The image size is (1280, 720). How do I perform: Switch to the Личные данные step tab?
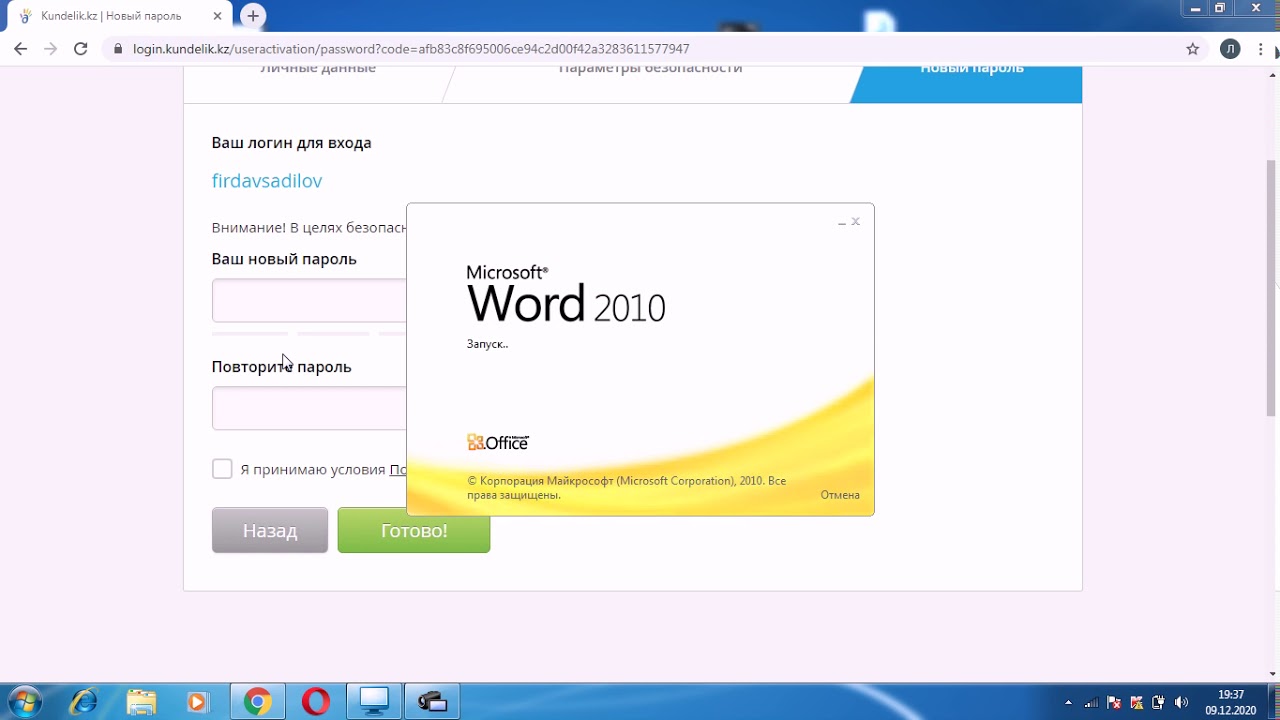[x=318, y=70]
